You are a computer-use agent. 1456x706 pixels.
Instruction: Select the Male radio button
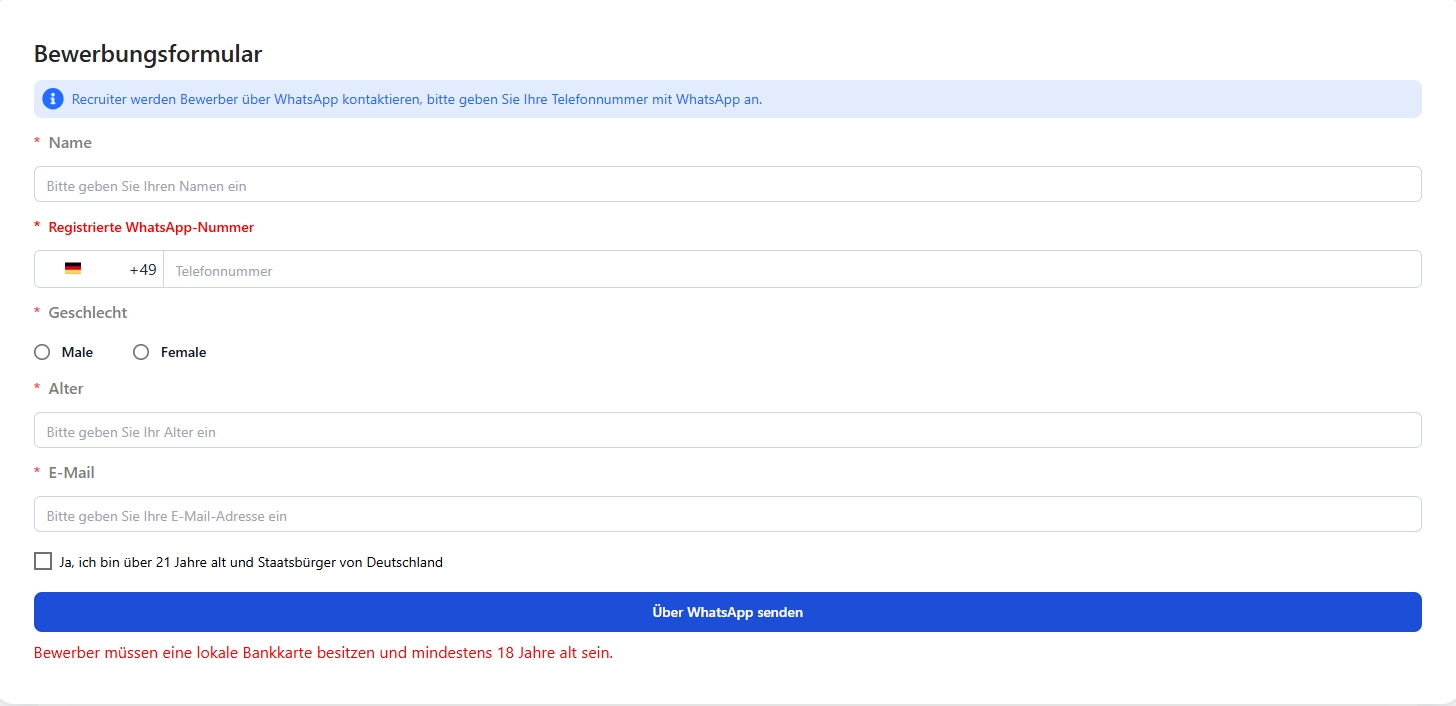42,352
